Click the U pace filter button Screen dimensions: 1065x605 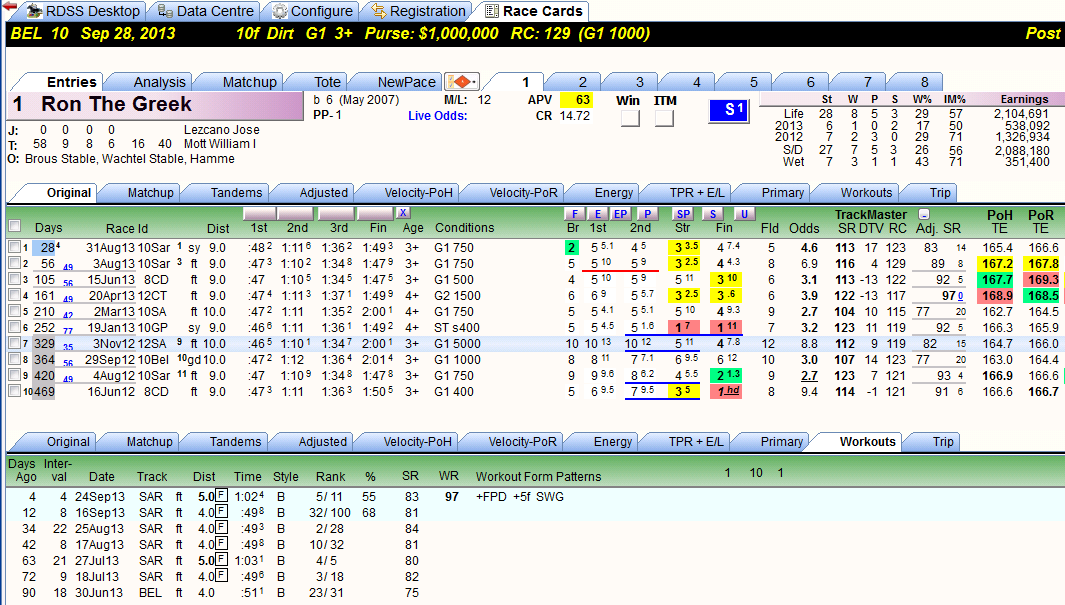[744, 214]
